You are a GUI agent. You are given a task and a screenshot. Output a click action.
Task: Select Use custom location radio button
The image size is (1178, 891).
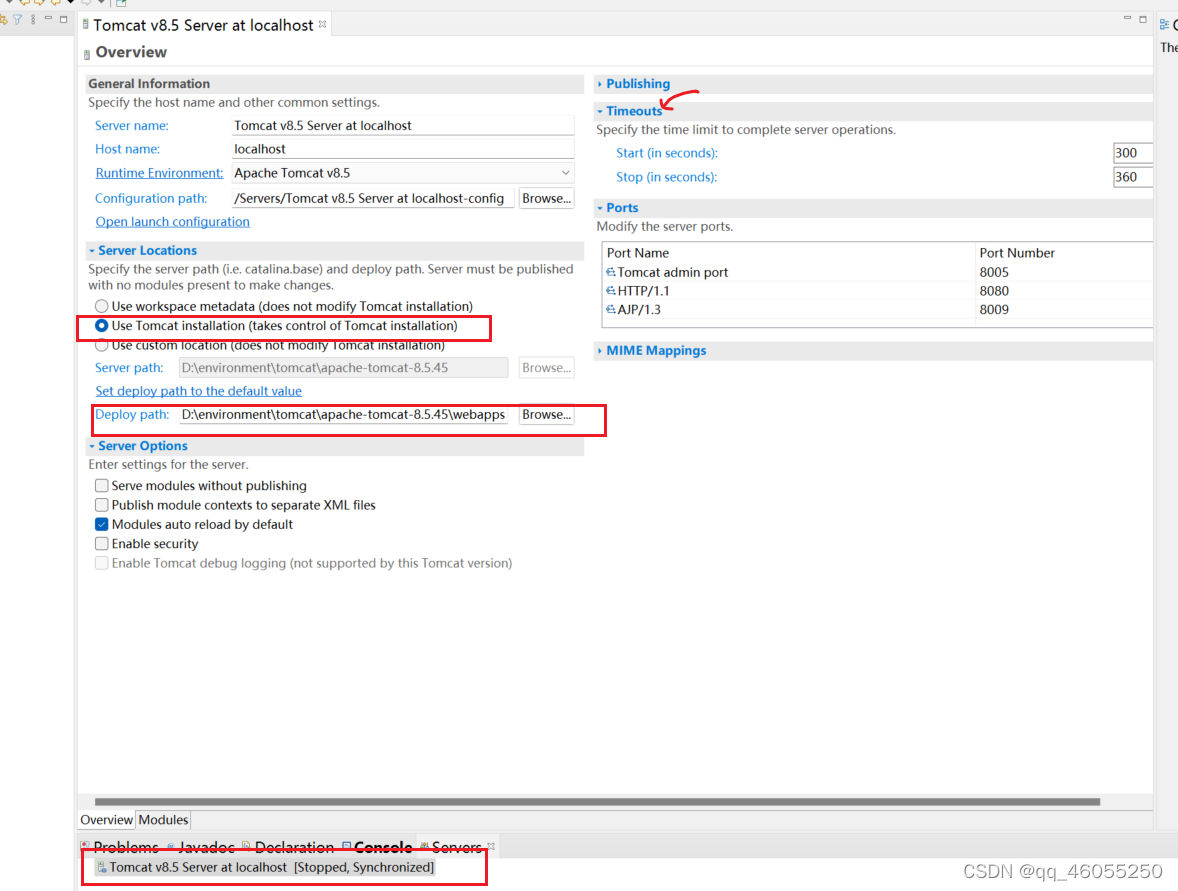(101, 346)
